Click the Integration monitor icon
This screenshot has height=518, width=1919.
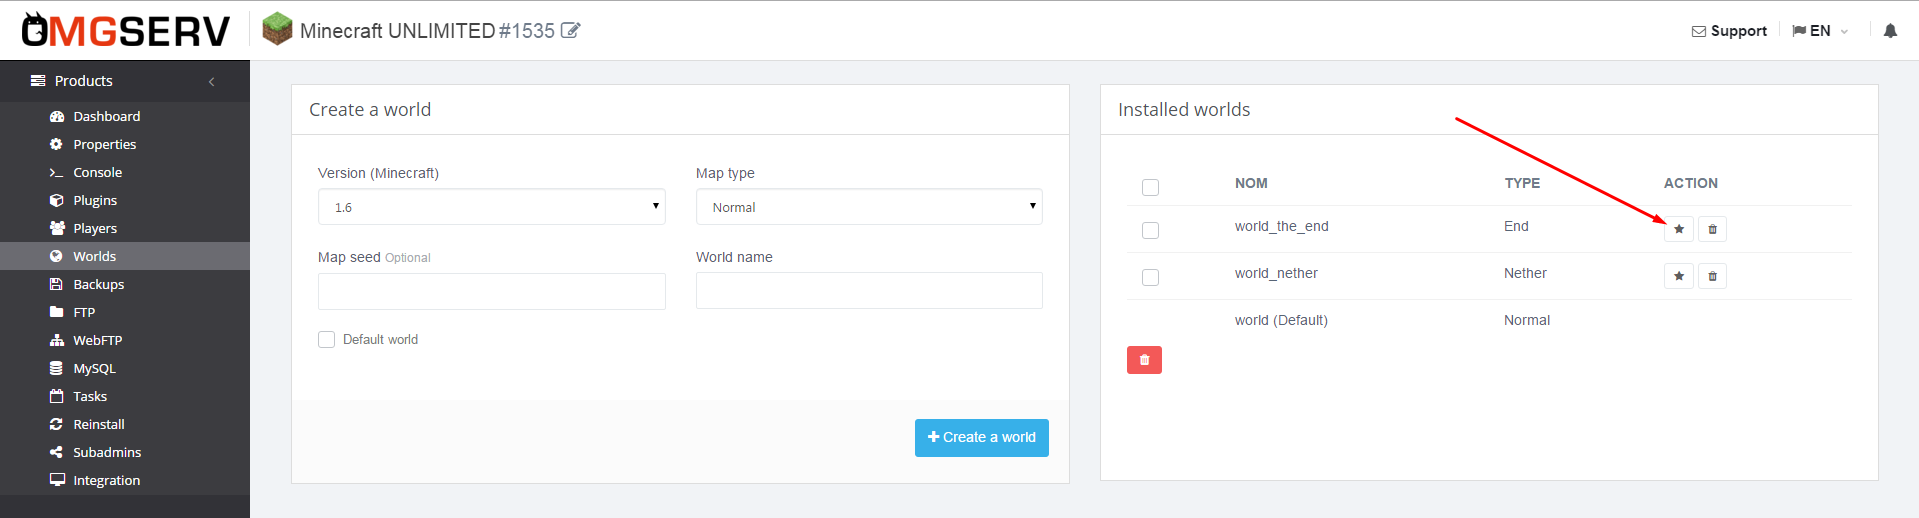(57, 480)
